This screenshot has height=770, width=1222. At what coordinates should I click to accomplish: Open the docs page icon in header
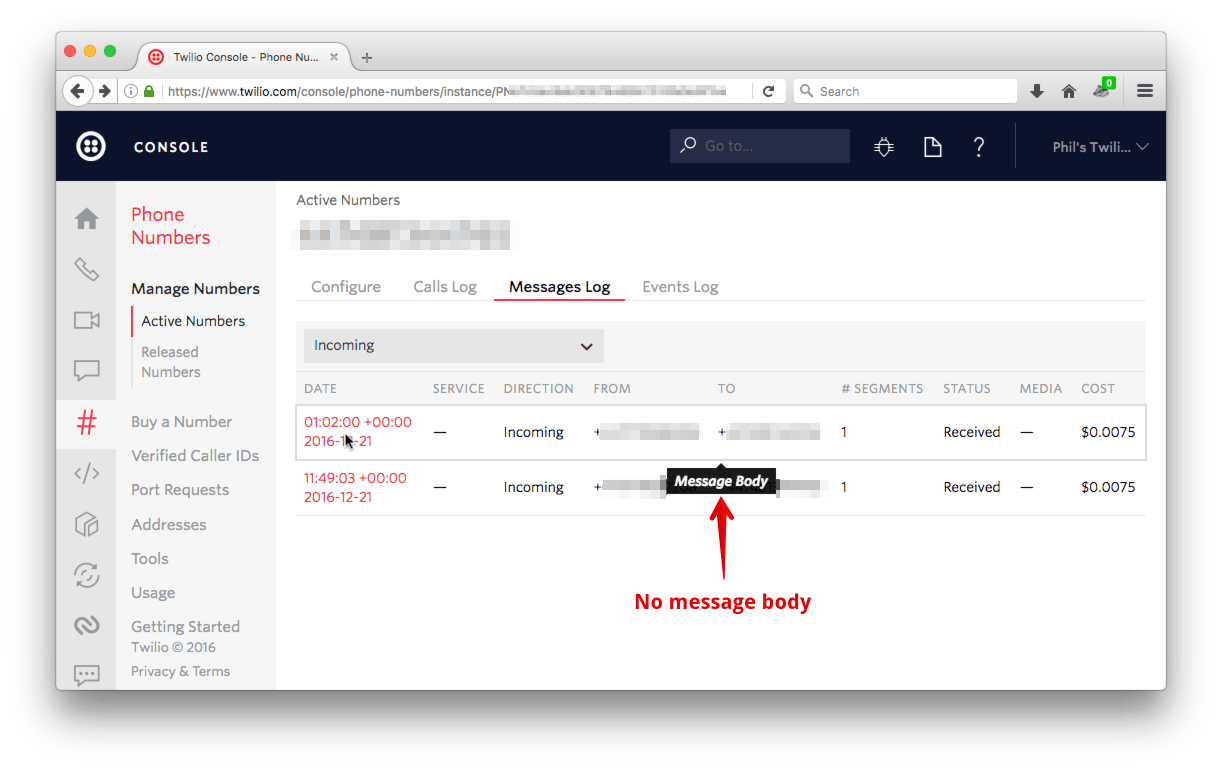coord(932,147)
